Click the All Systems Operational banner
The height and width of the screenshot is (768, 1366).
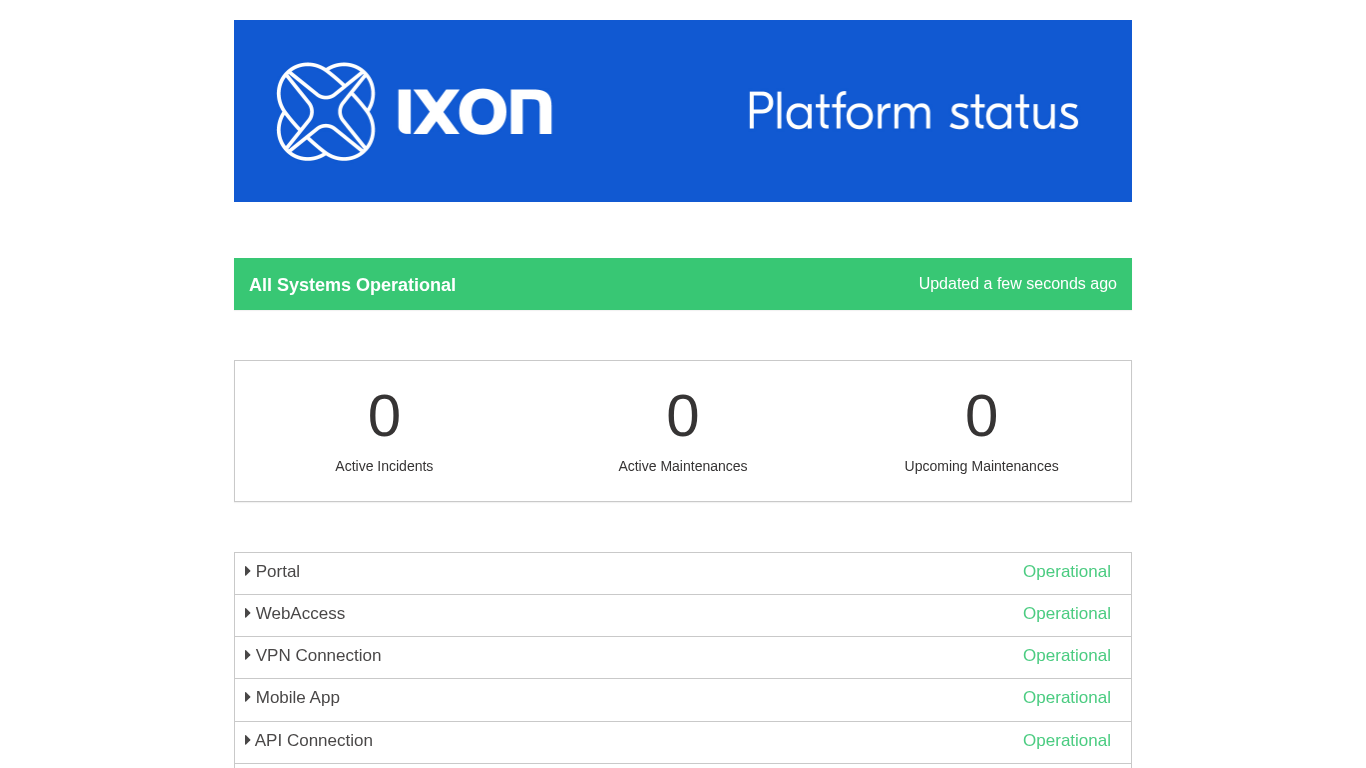pyautogui.click(x=352, y=285)
